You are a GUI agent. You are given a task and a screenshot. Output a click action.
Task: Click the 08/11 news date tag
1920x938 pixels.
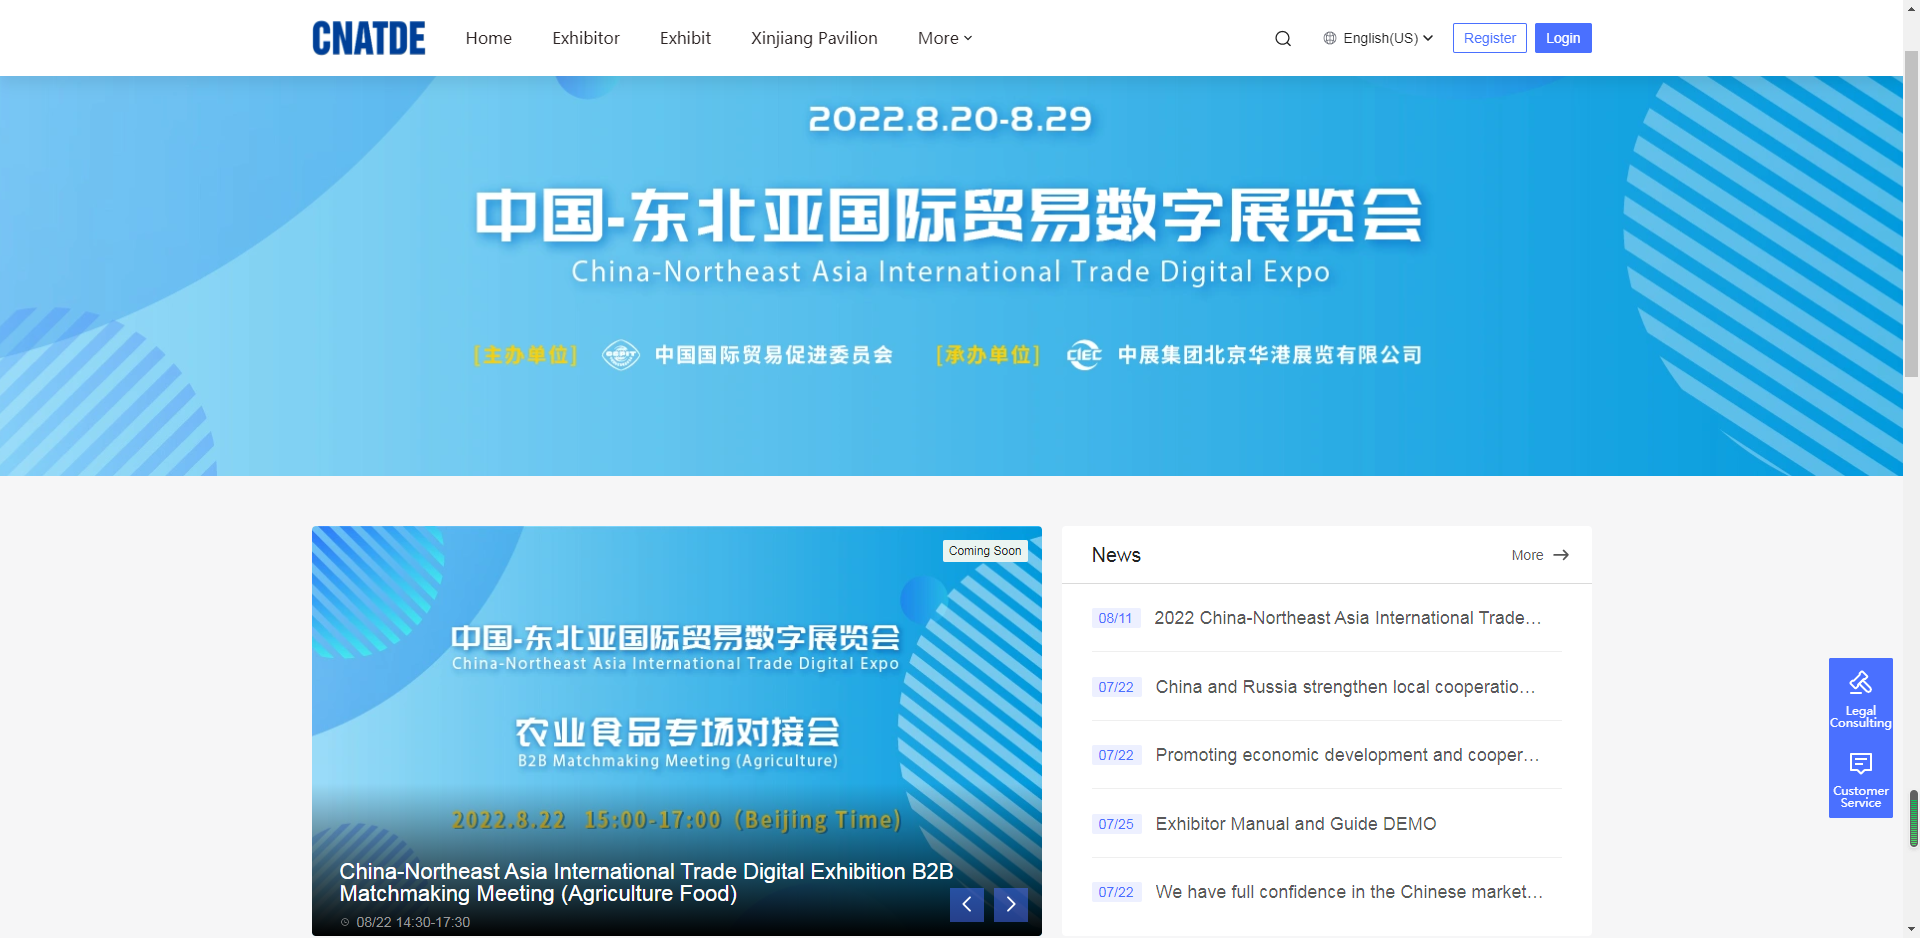pos(1115,618)
